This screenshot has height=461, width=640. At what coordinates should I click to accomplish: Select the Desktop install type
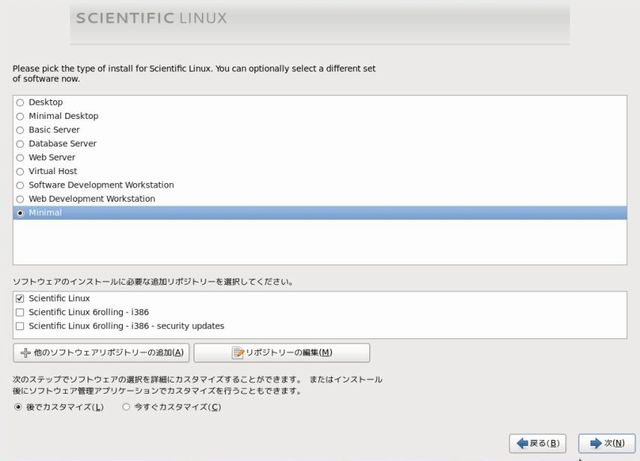[x=21, y=102]
